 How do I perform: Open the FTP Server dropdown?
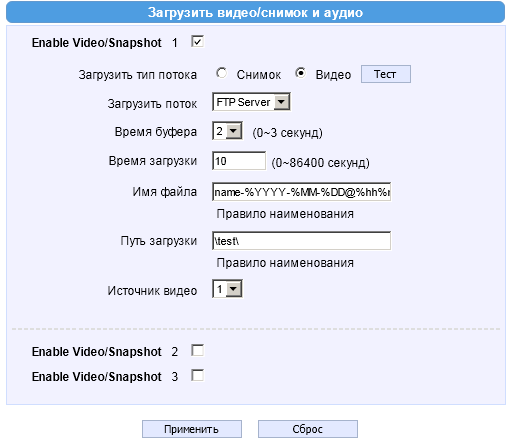click(251, 102)
